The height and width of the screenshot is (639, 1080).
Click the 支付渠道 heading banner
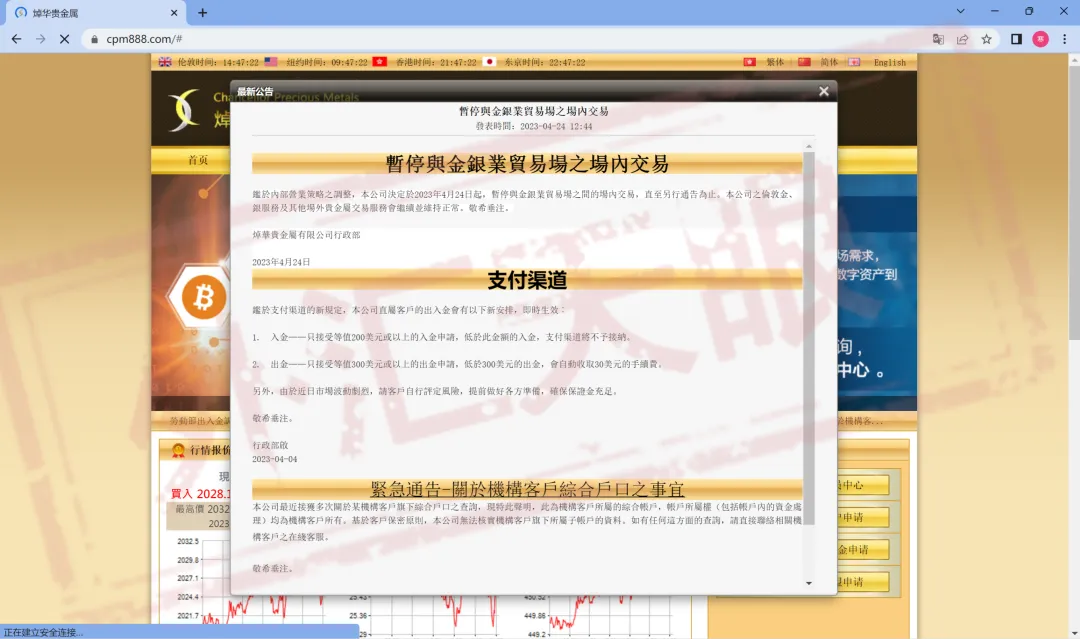527,280
